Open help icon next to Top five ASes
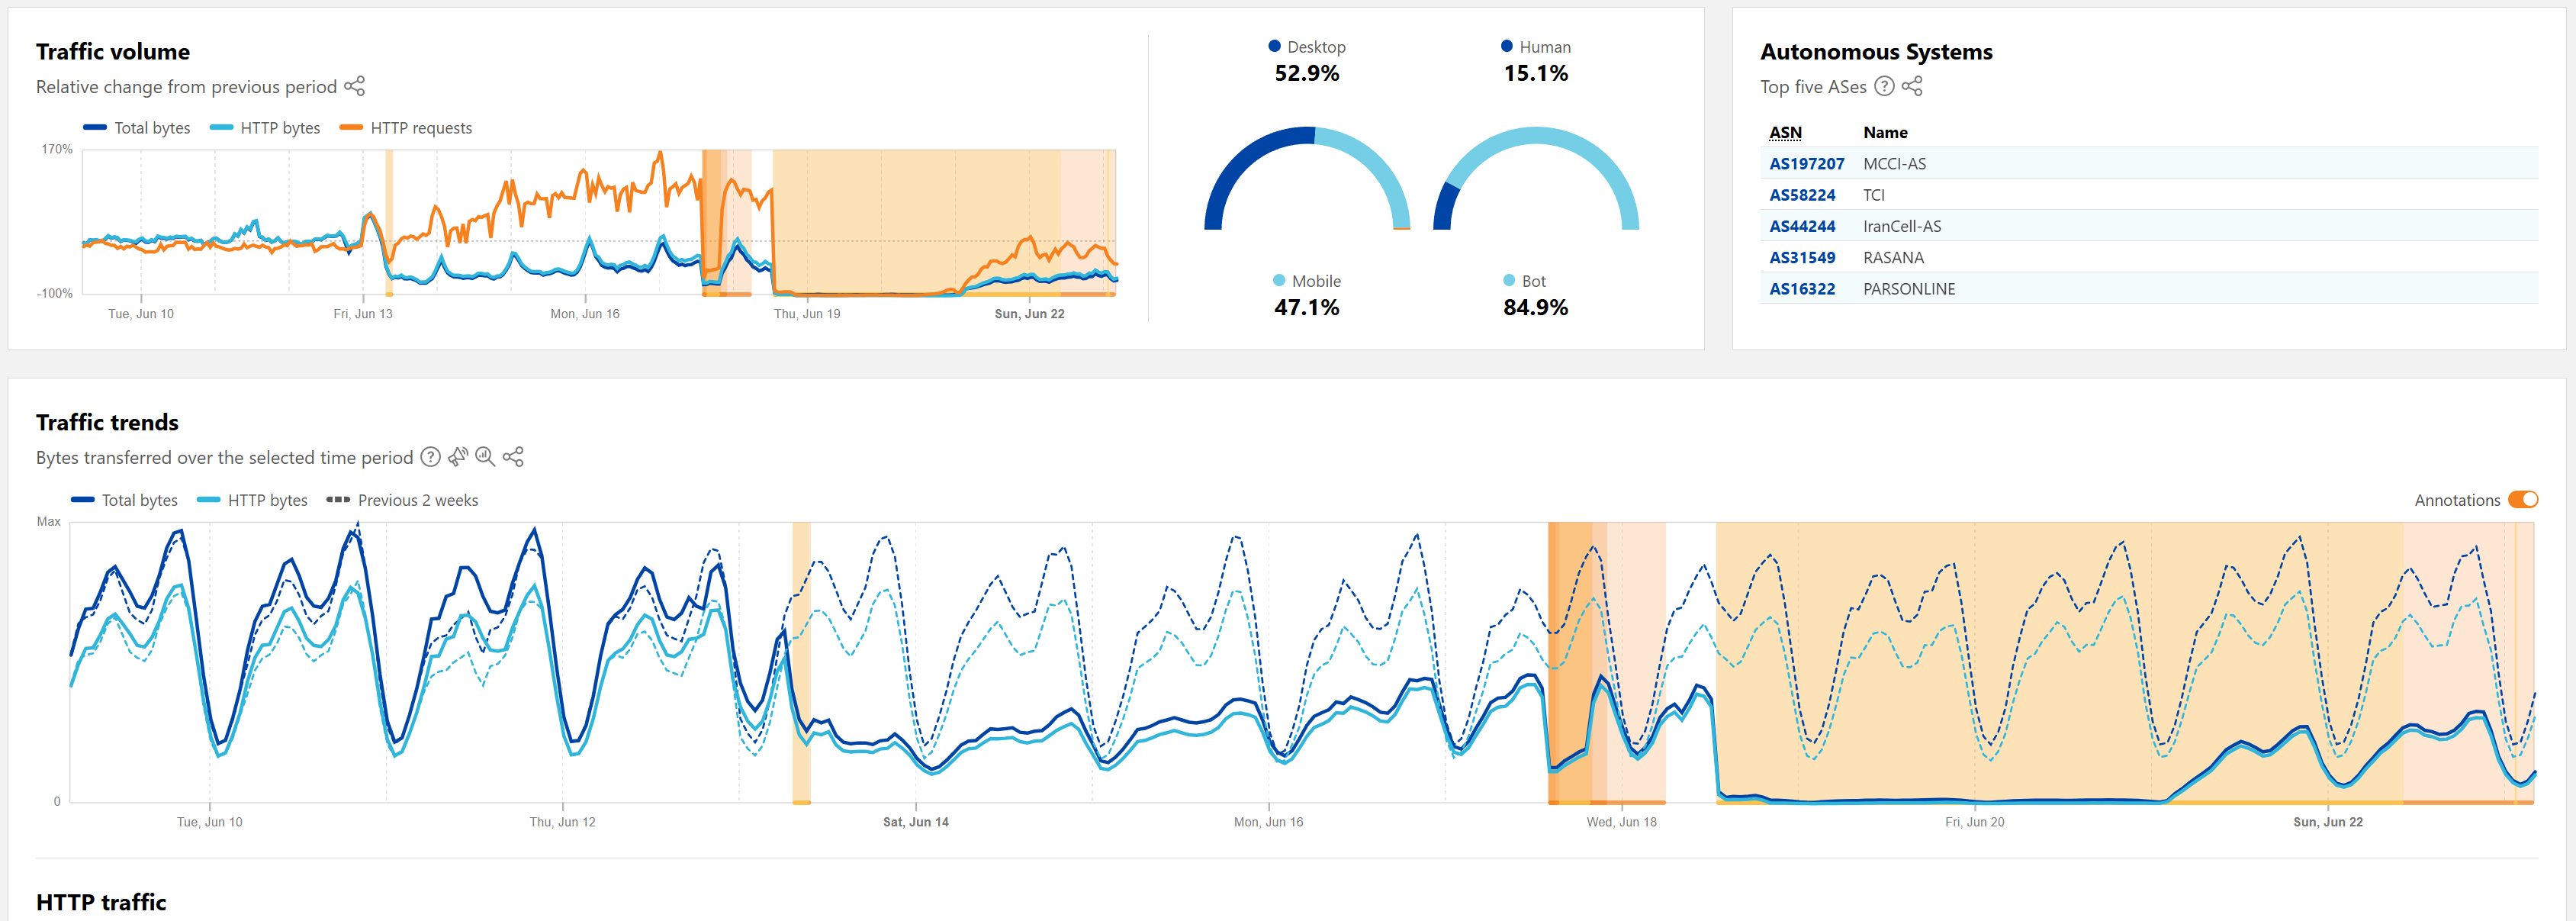2576x921 pixels. [1884, 86]
